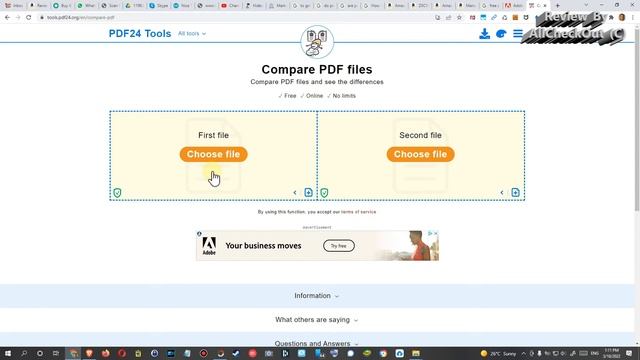This screenshot has height=360, width=640.
Task: Switch to the WhatsApp browser tab
Action: pyautogui.click(x=87, y=6)
